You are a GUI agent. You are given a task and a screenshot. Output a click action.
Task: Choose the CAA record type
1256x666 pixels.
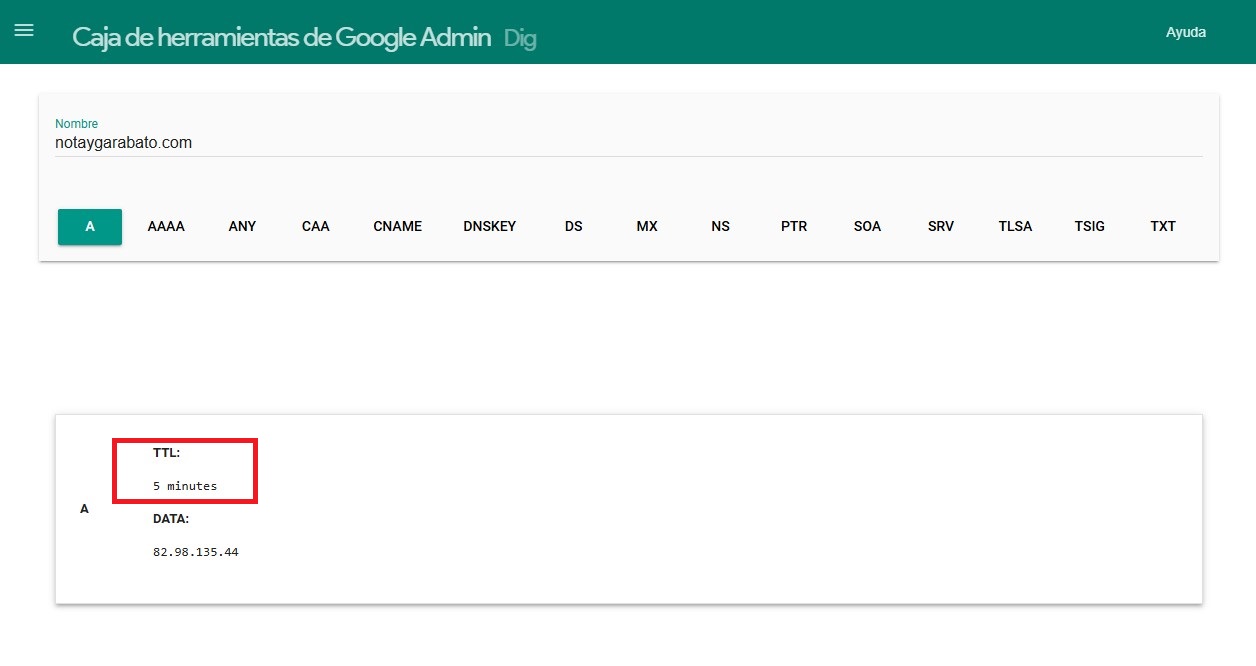316,226
